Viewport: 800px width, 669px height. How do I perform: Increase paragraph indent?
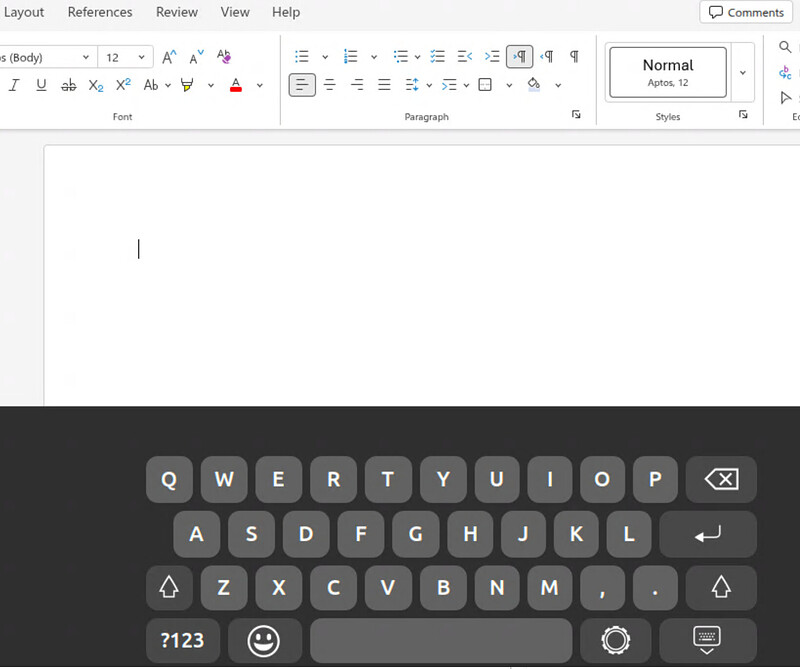(x=492, y=56)
